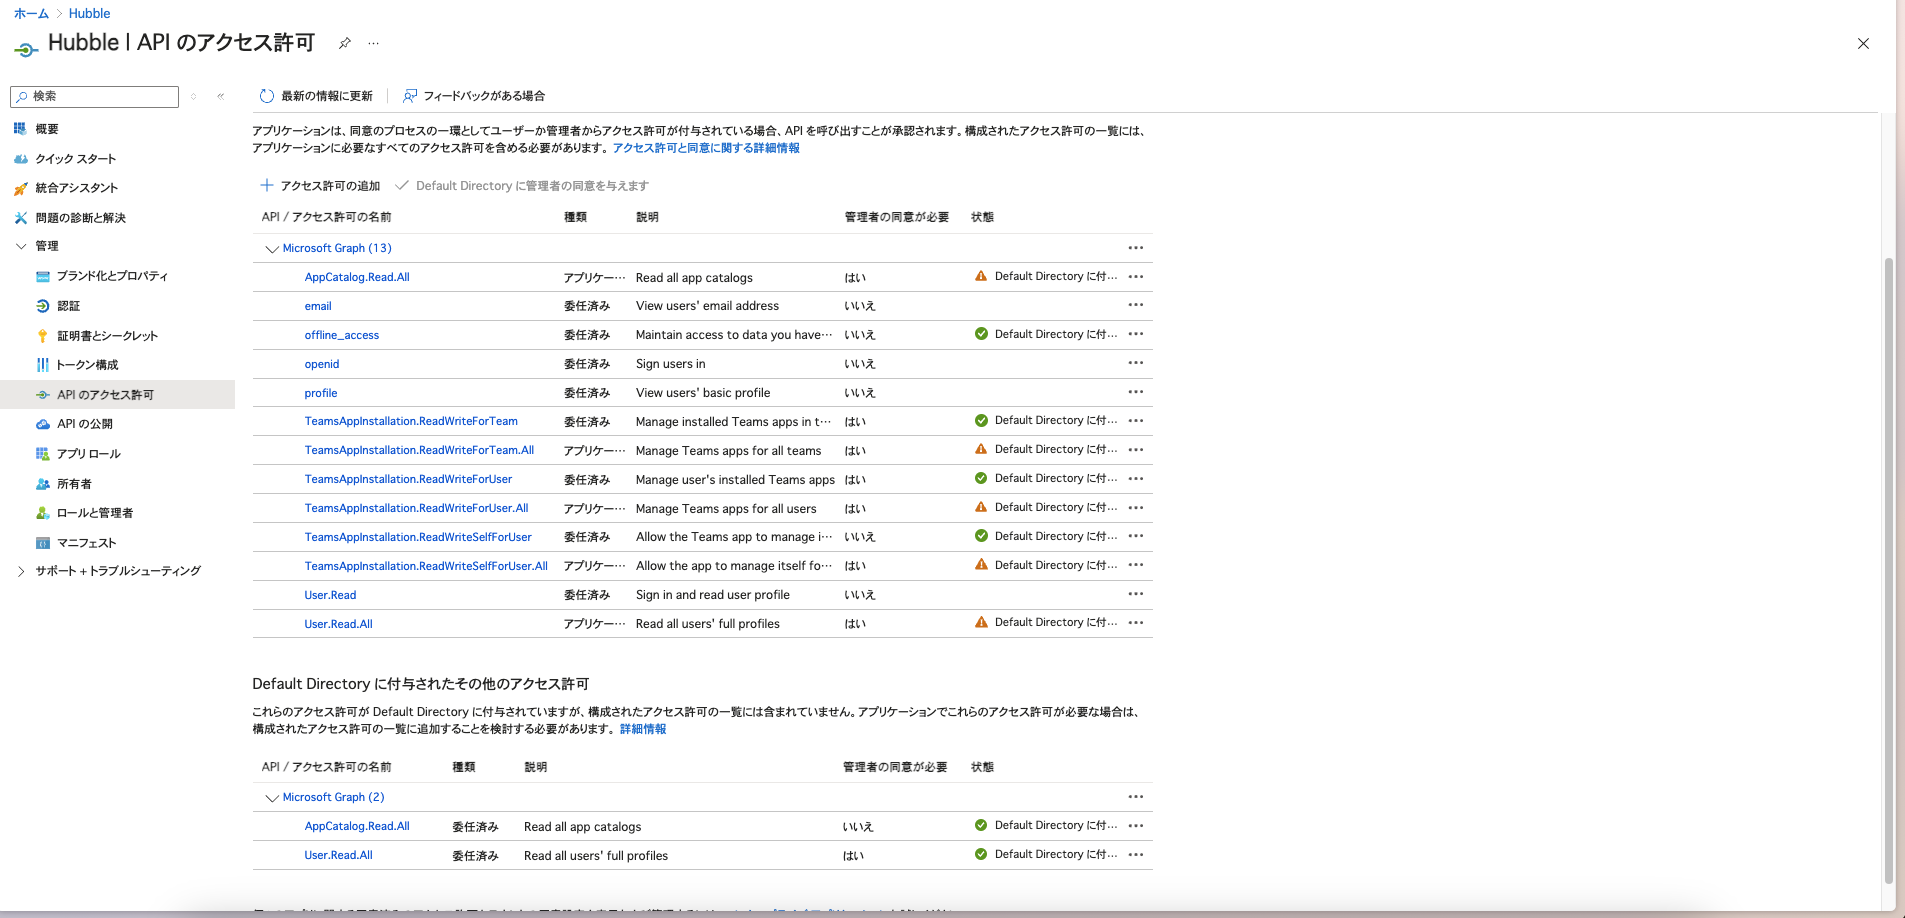Click the pin icon beside the page title
This screenshot has height=918, width=1905.
(x=344, y=43)
